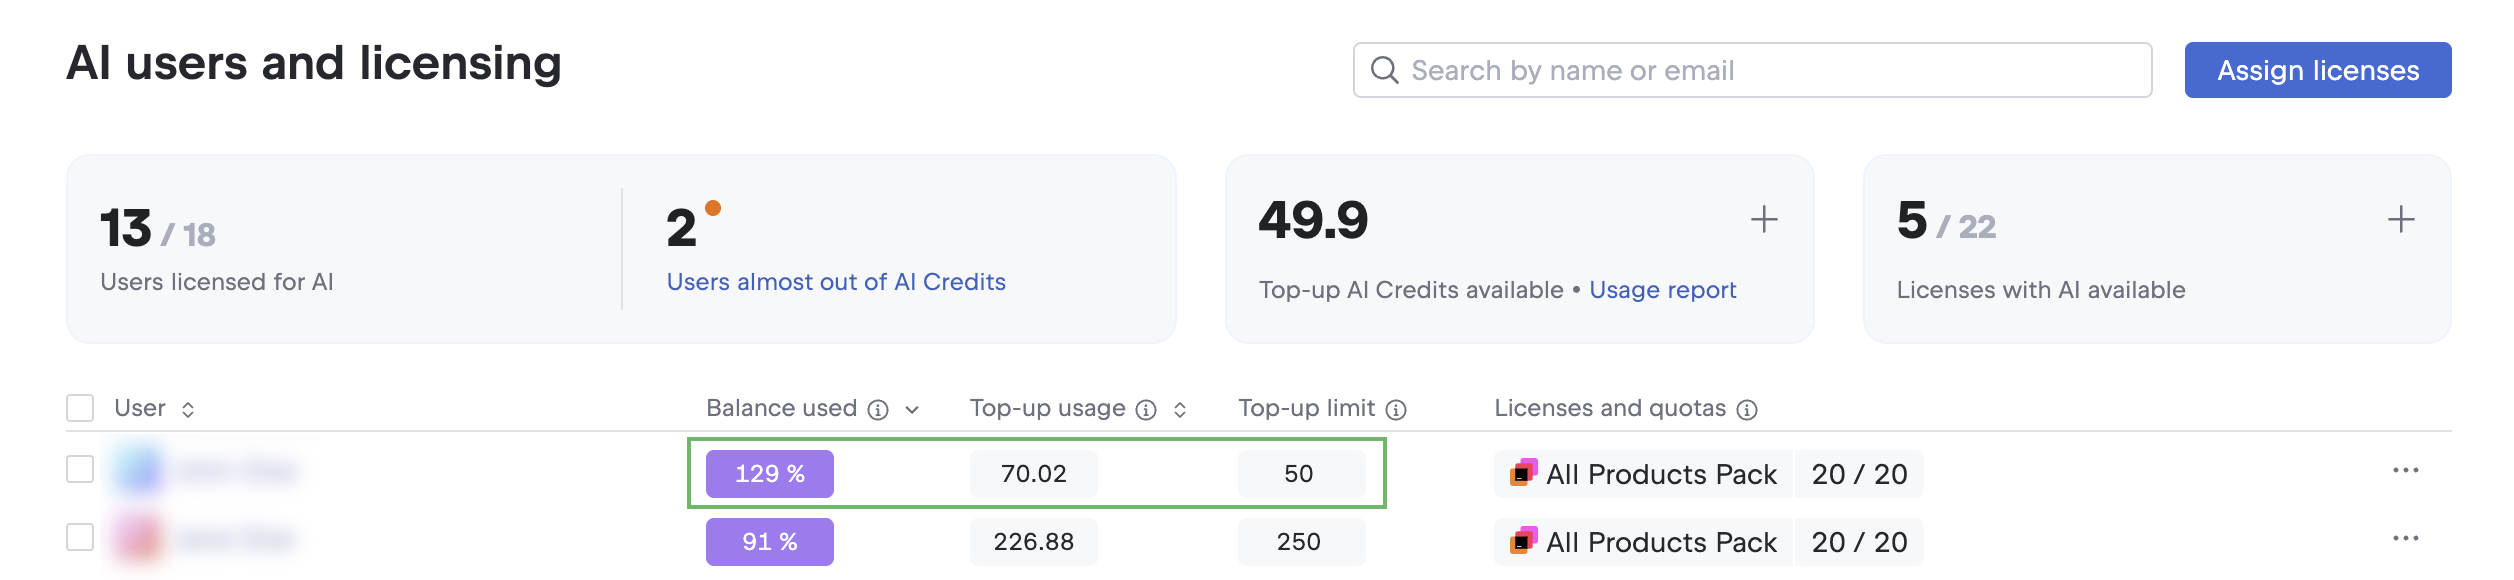Click plus icon for Top-up AI Credits
2514x580 pixels.
(1764, 219)
